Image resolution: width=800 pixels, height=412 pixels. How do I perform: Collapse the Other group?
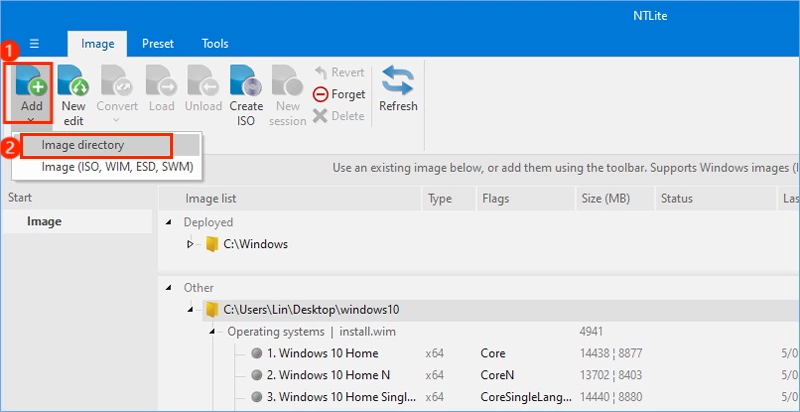[x=169, y=288]
